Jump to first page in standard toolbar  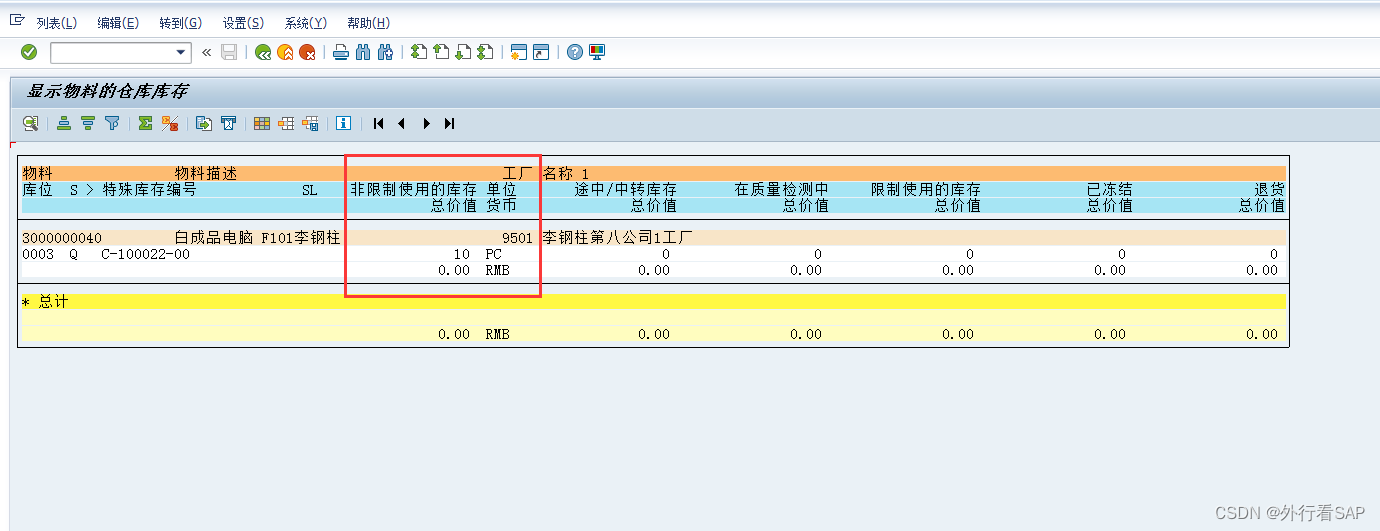(419, 52)
